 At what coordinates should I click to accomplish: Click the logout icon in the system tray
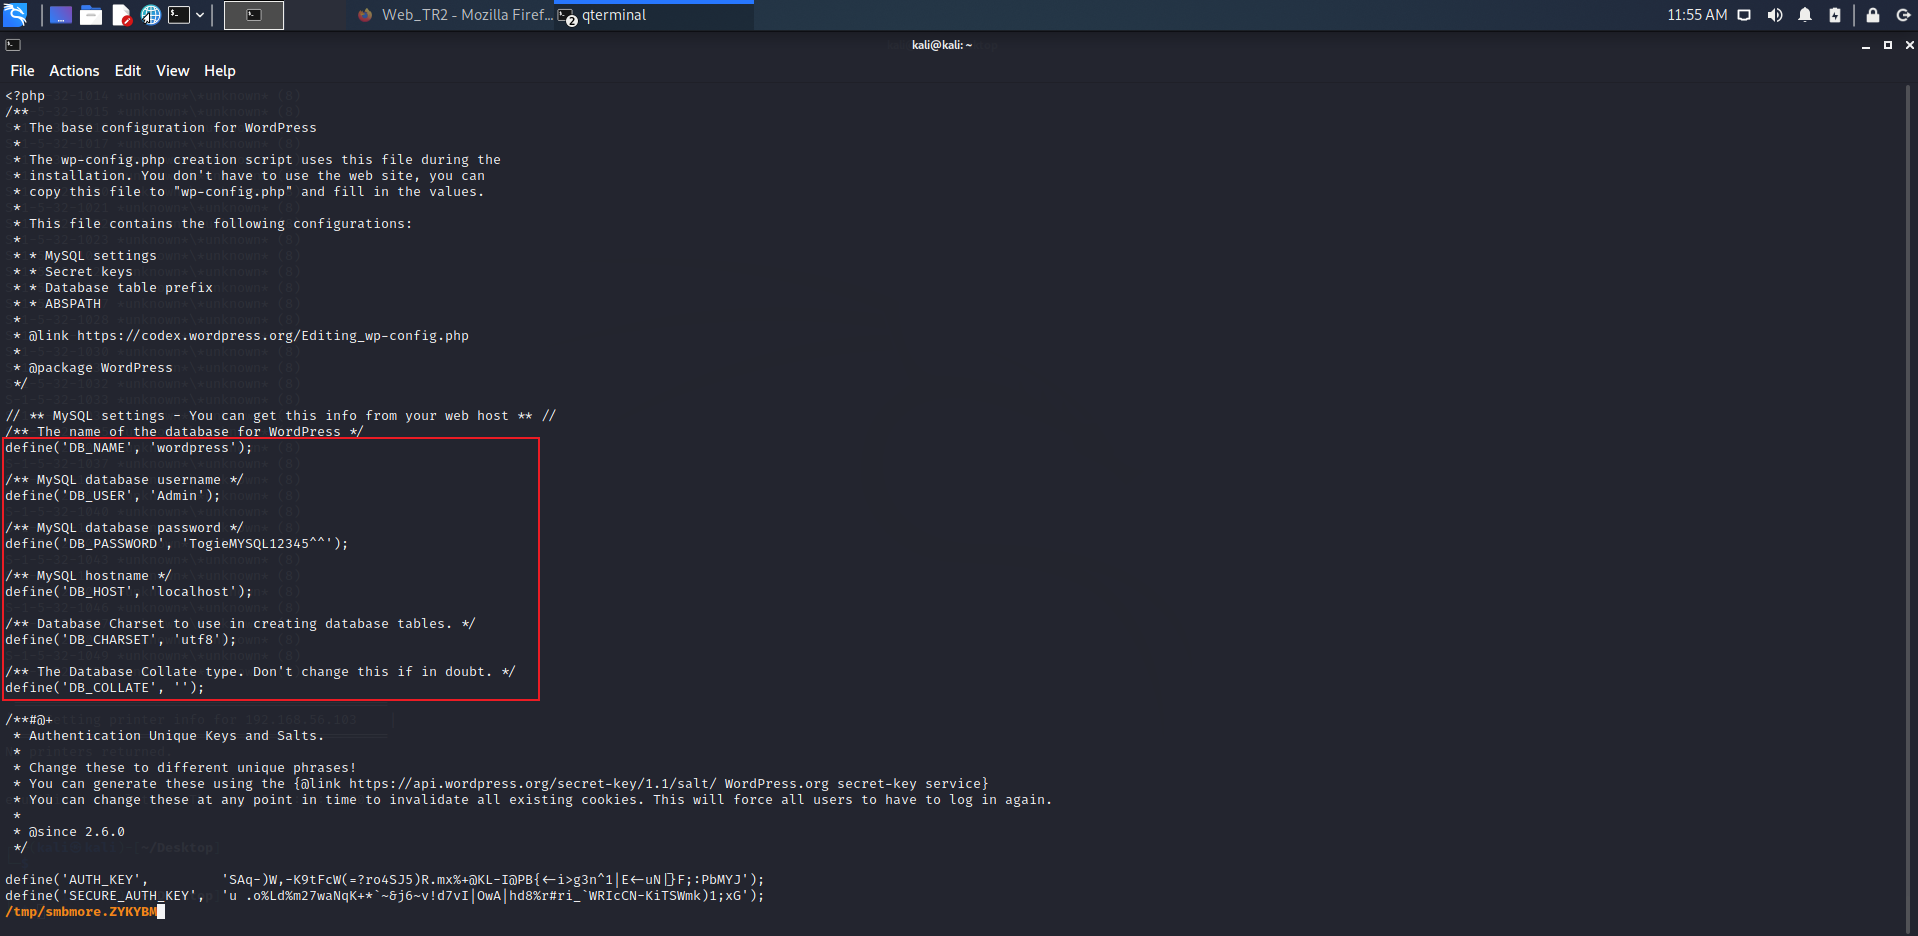(1904, 15)
